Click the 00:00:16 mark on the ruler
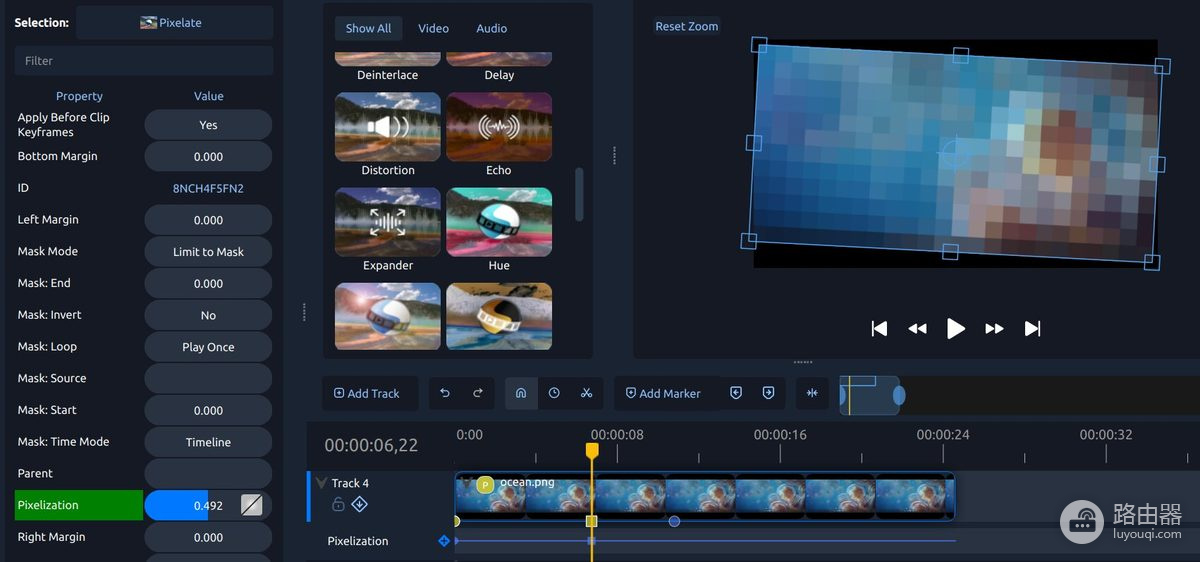The image size is (1200, 562). pyautogui.click(x=779, y=435)
